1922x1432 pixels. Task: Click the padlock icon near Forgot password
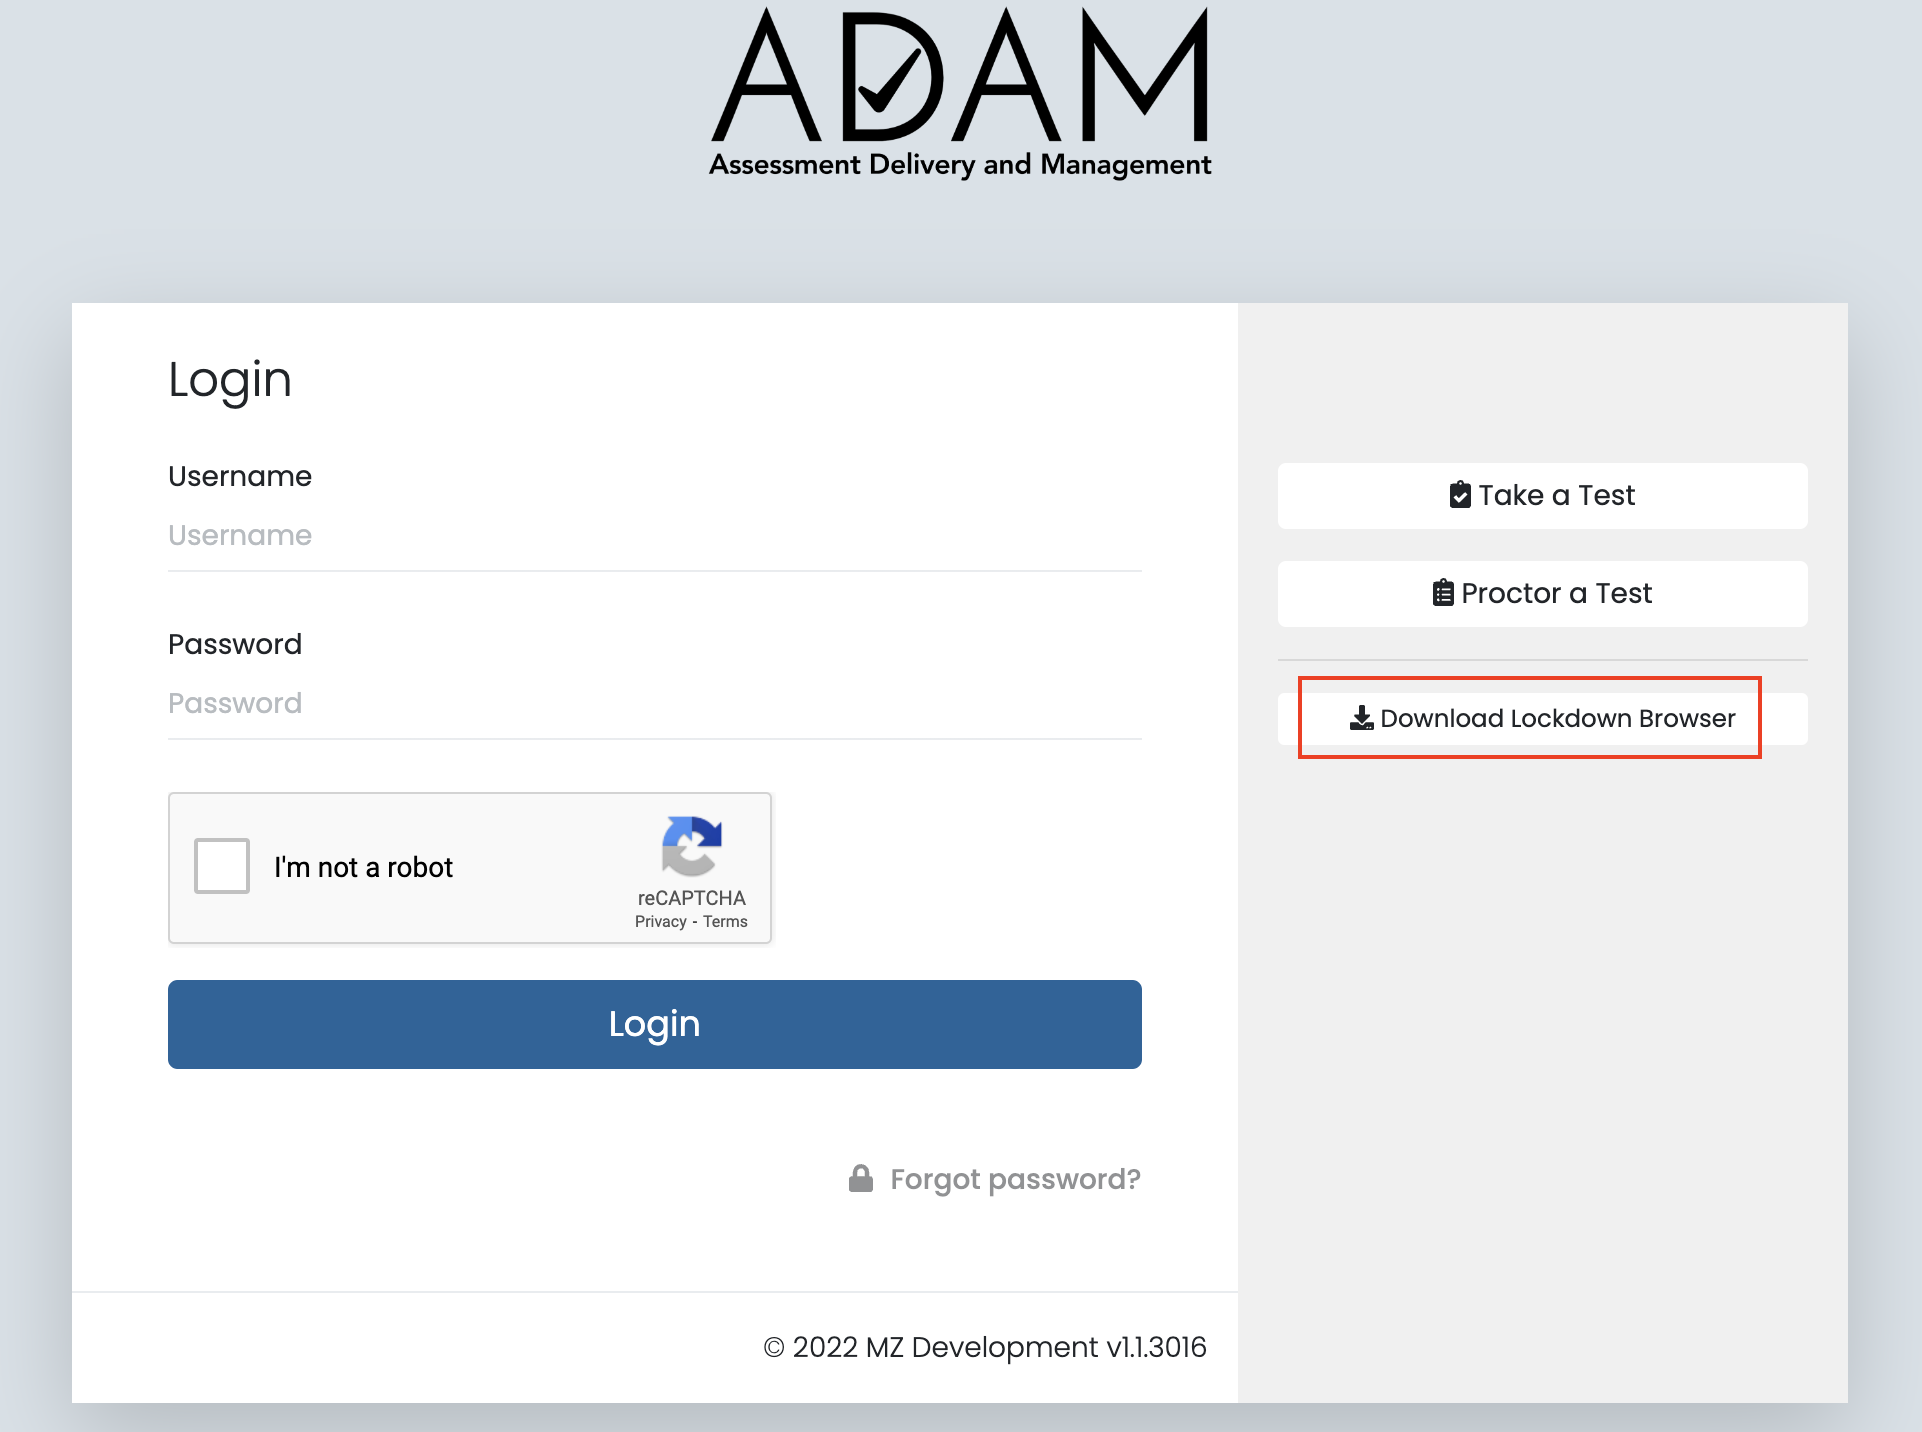click(x=860, y=1179)
